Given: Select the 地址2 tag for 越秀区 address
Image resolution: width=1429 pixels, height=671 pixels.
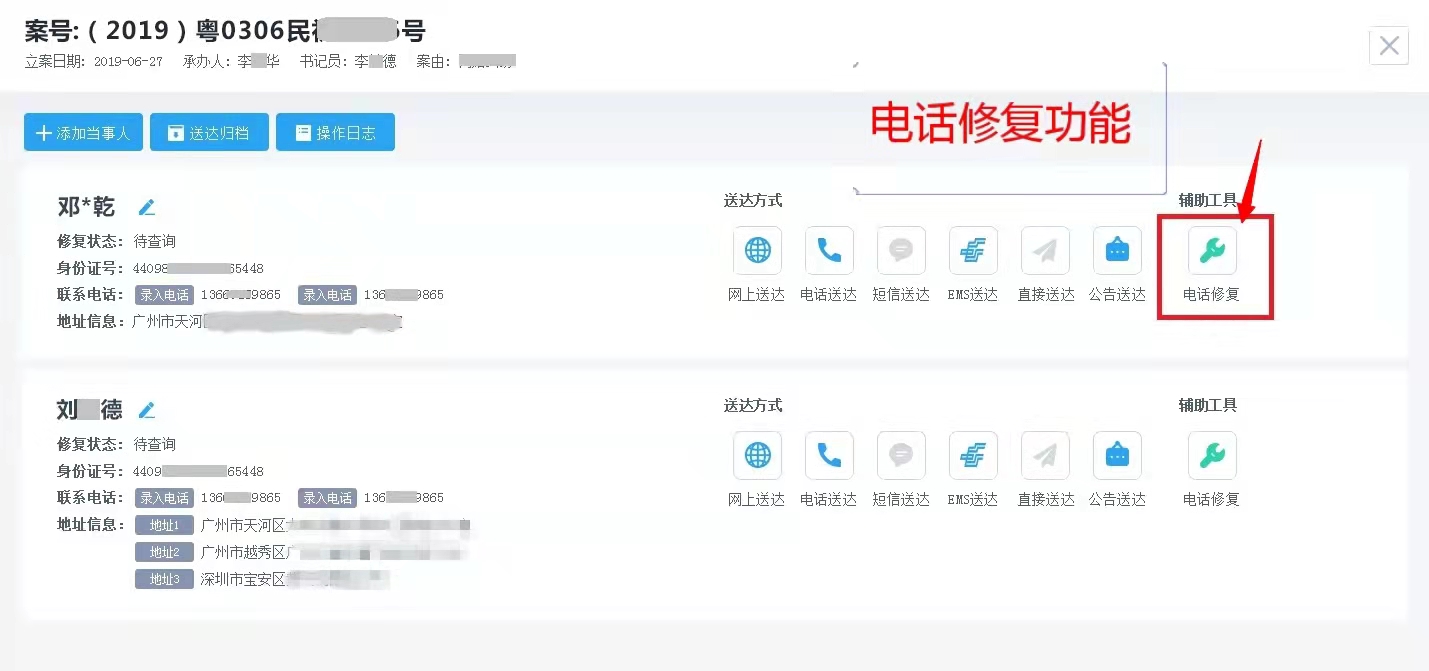Looking at the screenshot, I should tap(164, 552).
